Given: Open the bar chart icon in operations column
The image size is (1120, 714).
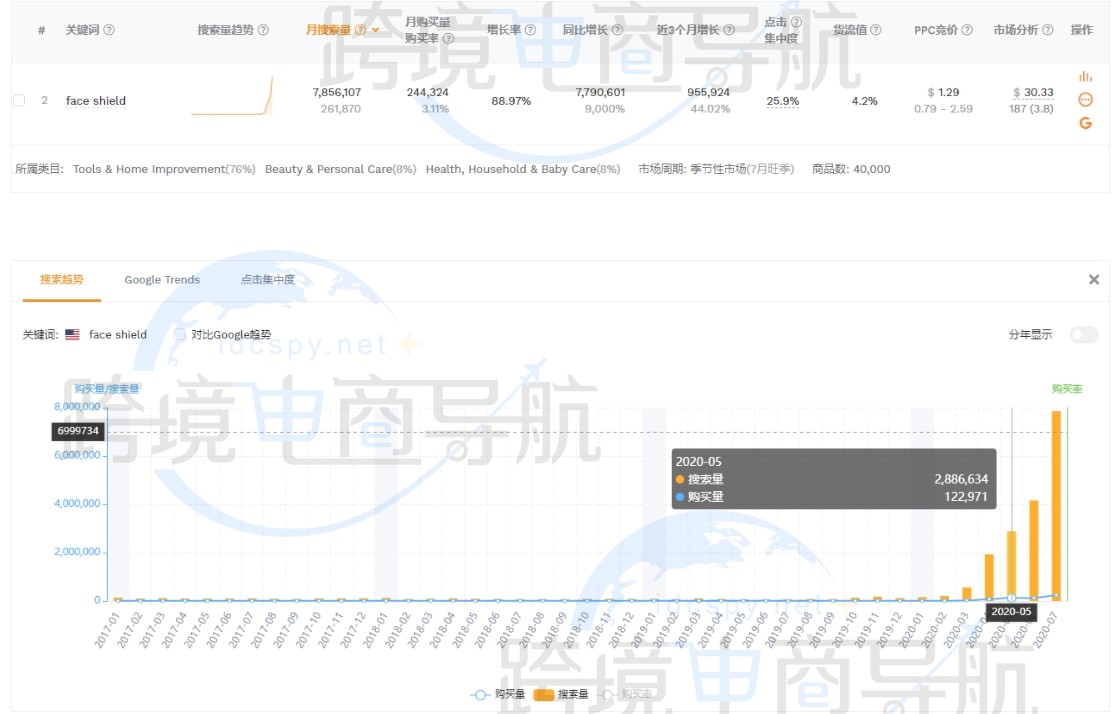Looking at the screenshot, I should pyautogui.click(x=1085, y=77).
